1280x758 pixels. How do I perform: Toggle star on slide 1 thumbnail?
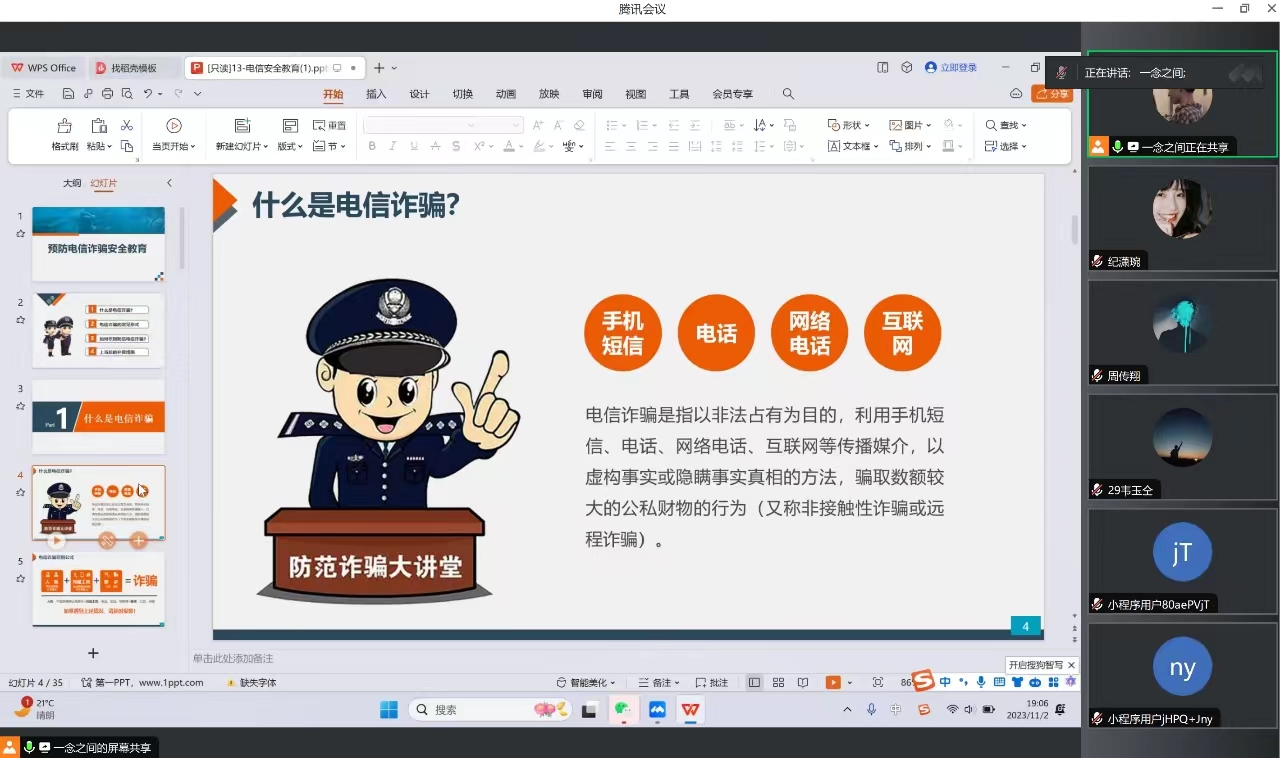pyautogui.click(x=20, y=233)
